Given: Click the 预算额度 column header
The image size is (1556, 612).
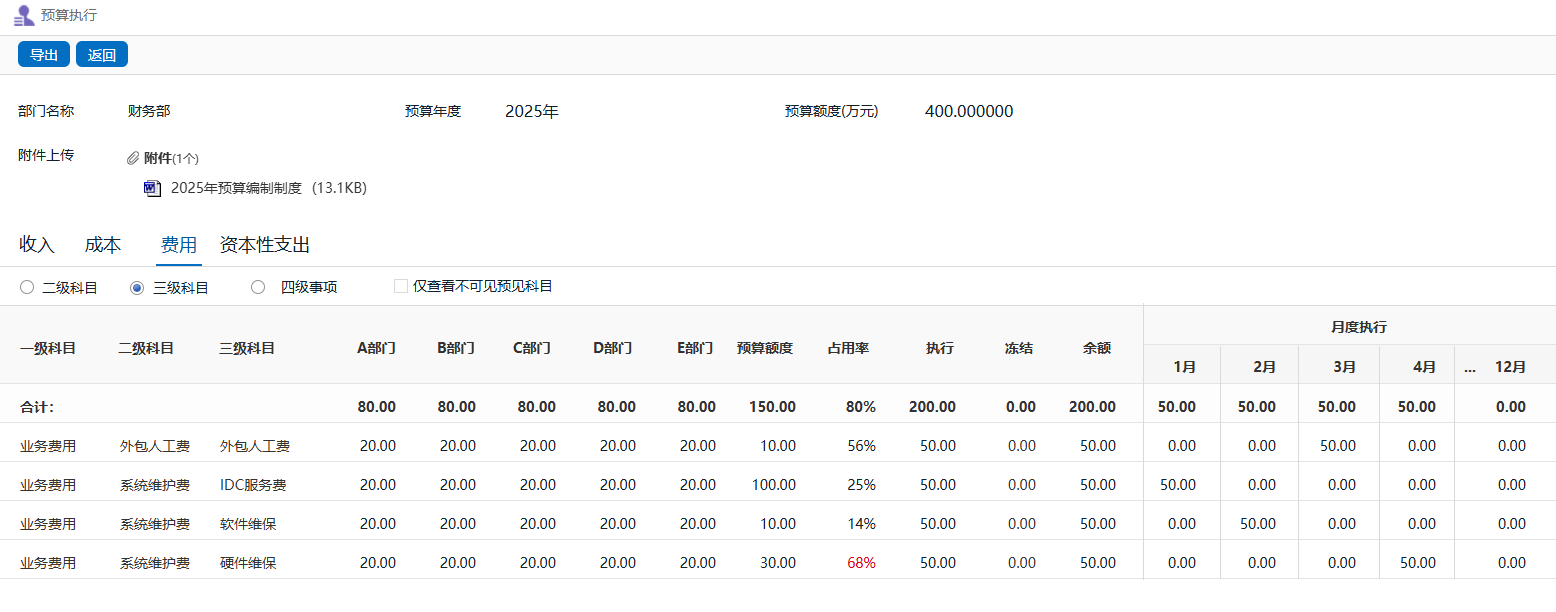Looking at the screenshot, I should (x=765, y=348).
